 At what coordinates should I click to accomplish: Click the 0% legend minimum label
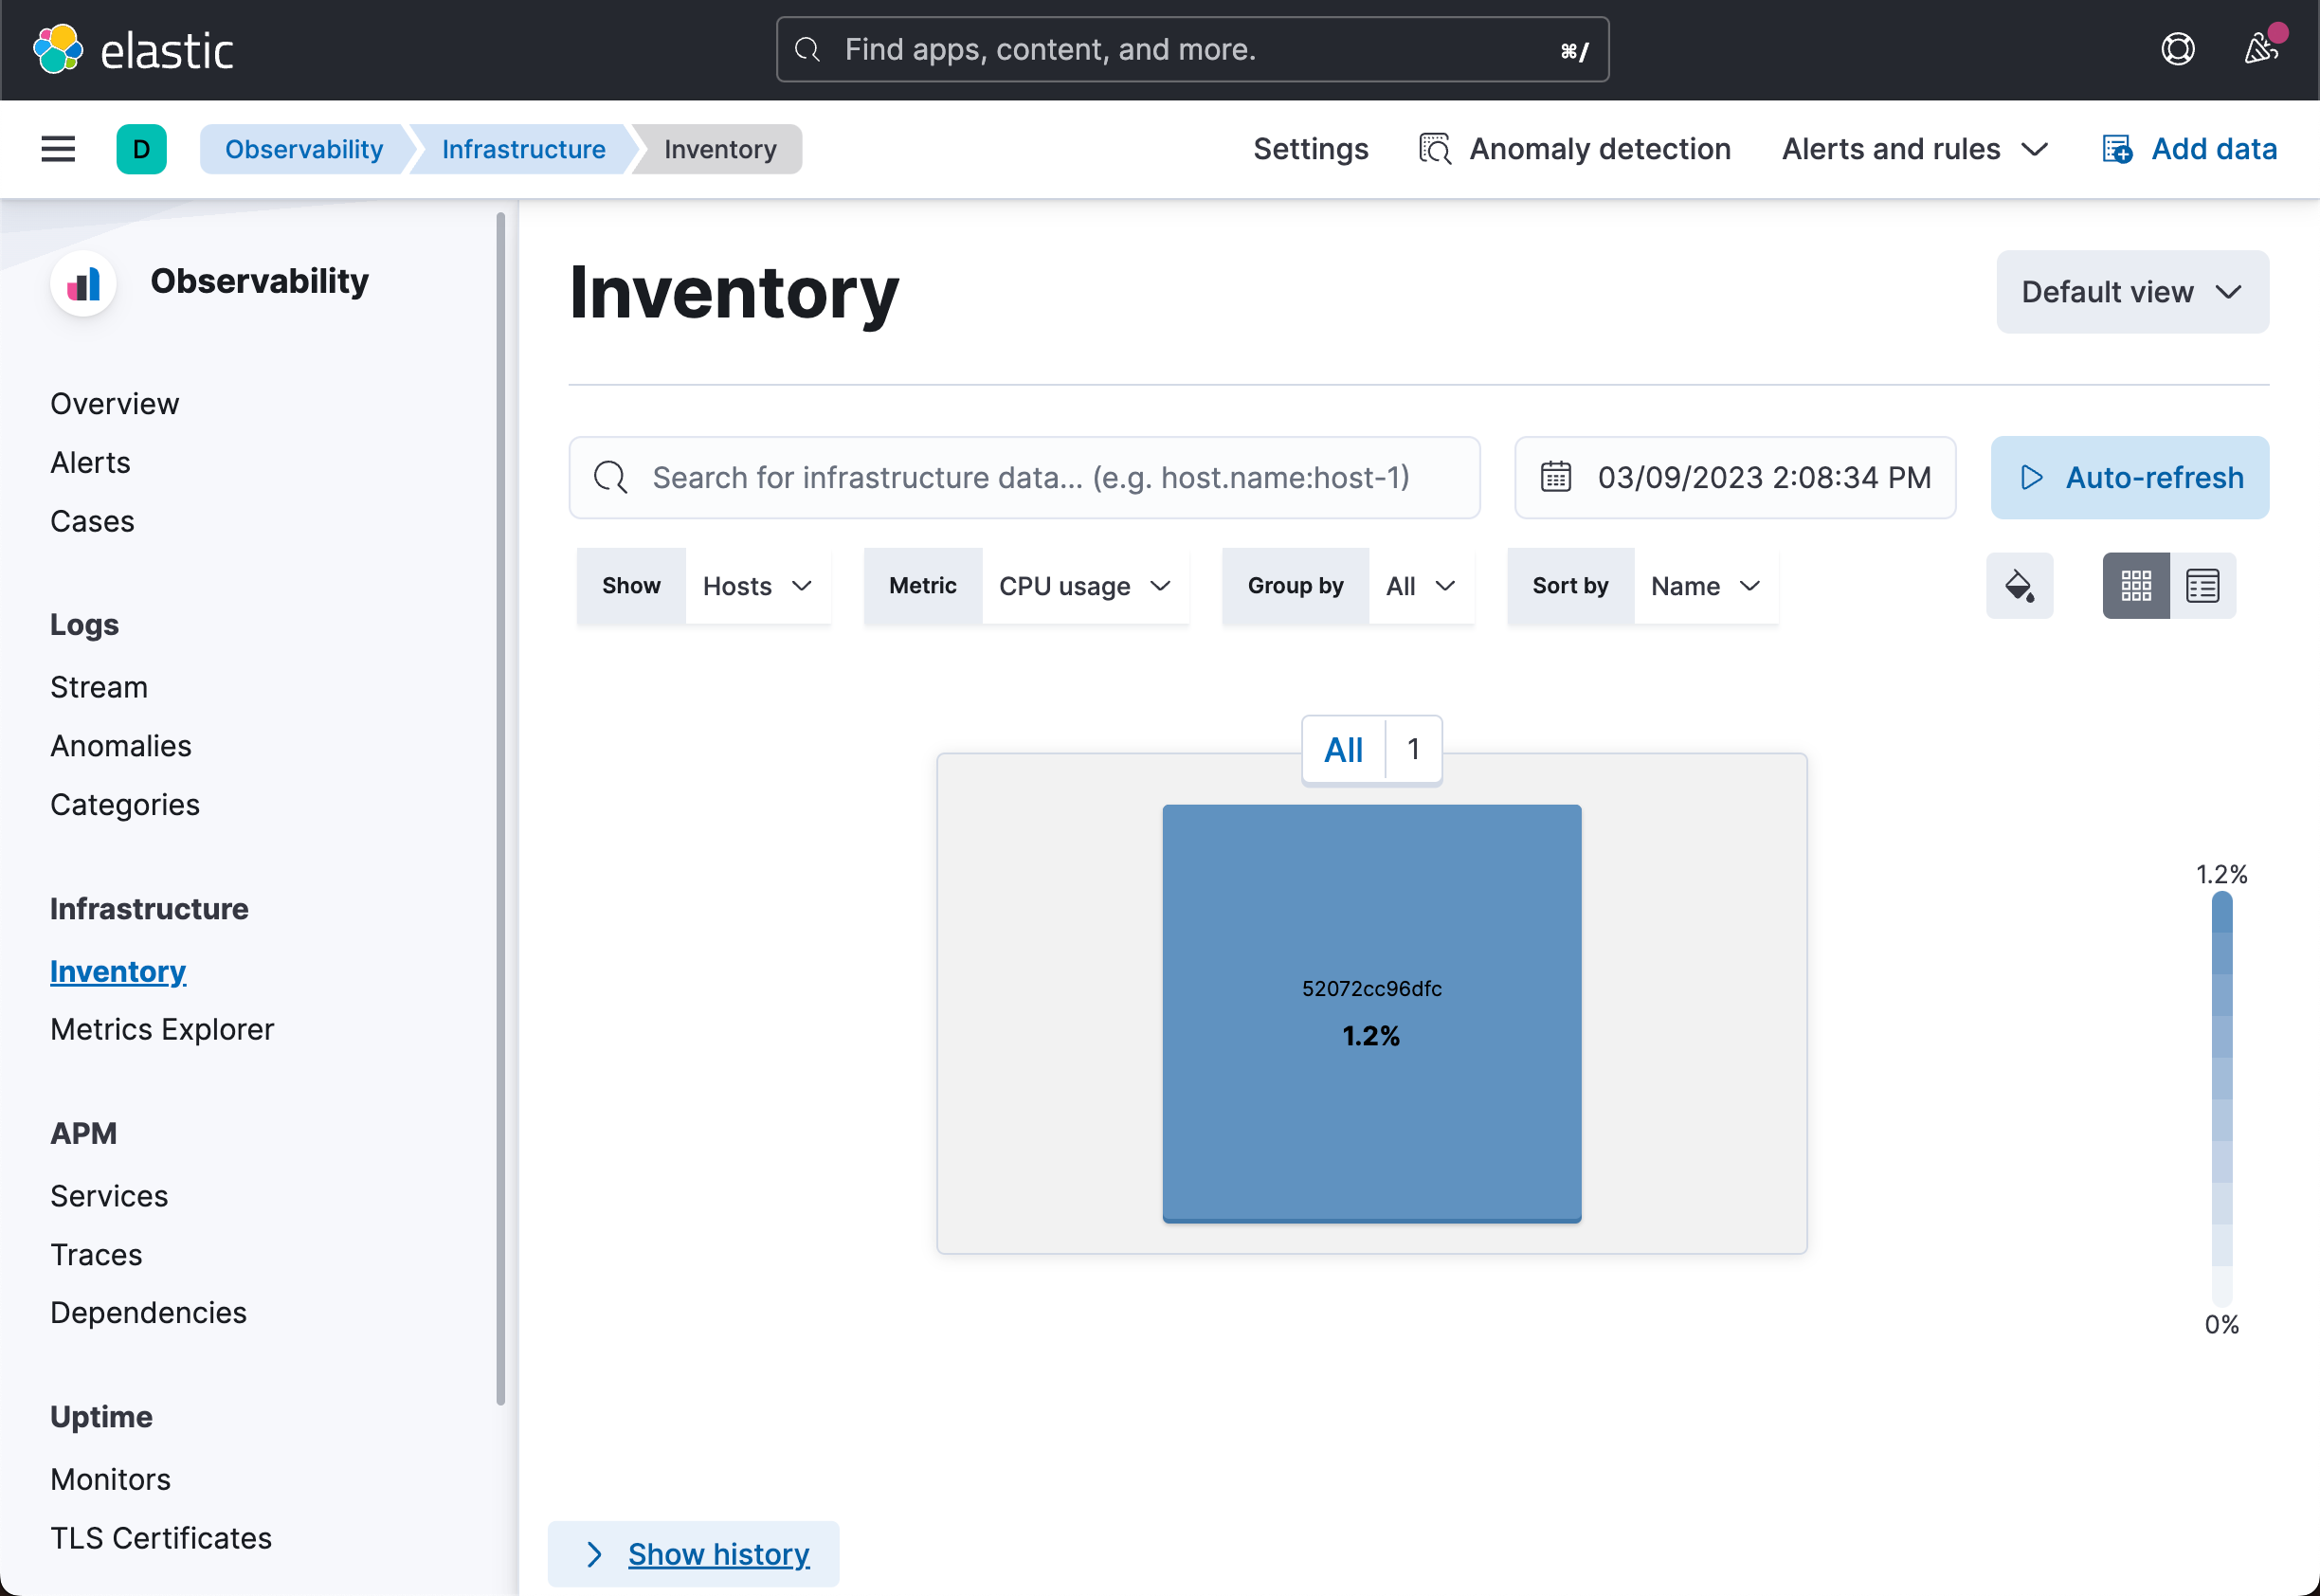coord(2221,1324)
